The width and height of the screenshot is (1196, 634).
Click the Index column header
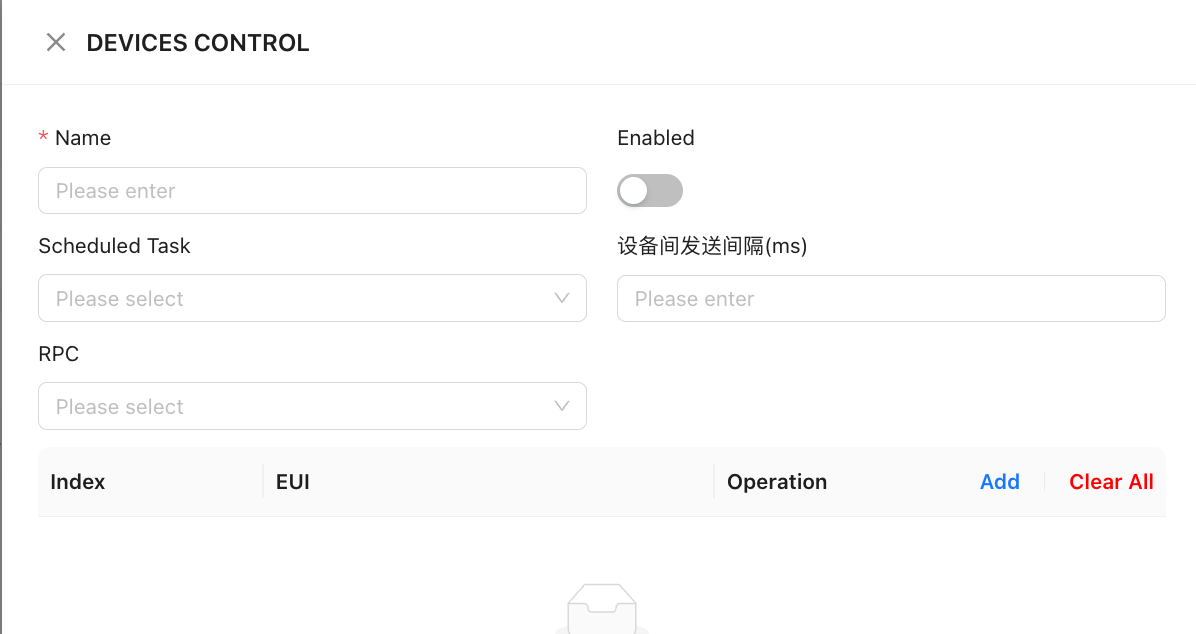point(78,482)
